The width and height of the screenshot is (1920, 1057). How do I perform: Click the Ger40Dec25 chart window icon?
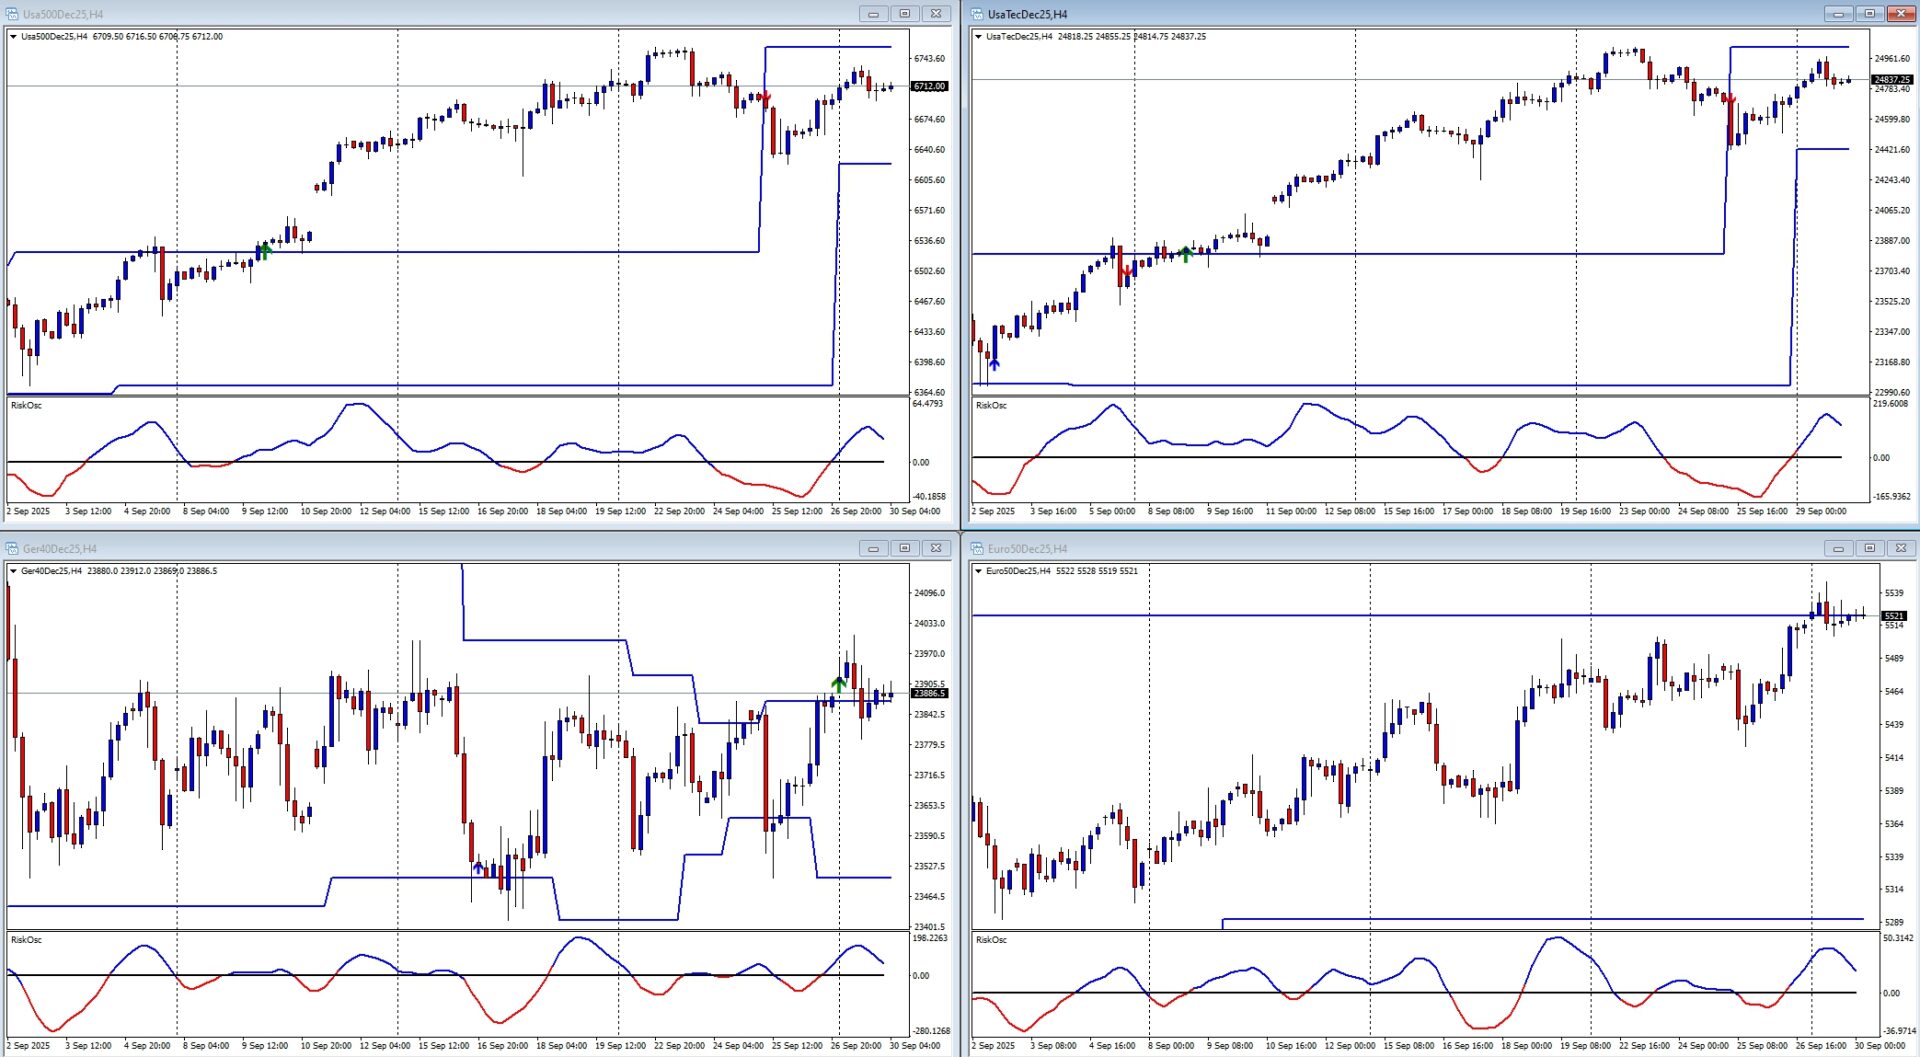[12, 548]
